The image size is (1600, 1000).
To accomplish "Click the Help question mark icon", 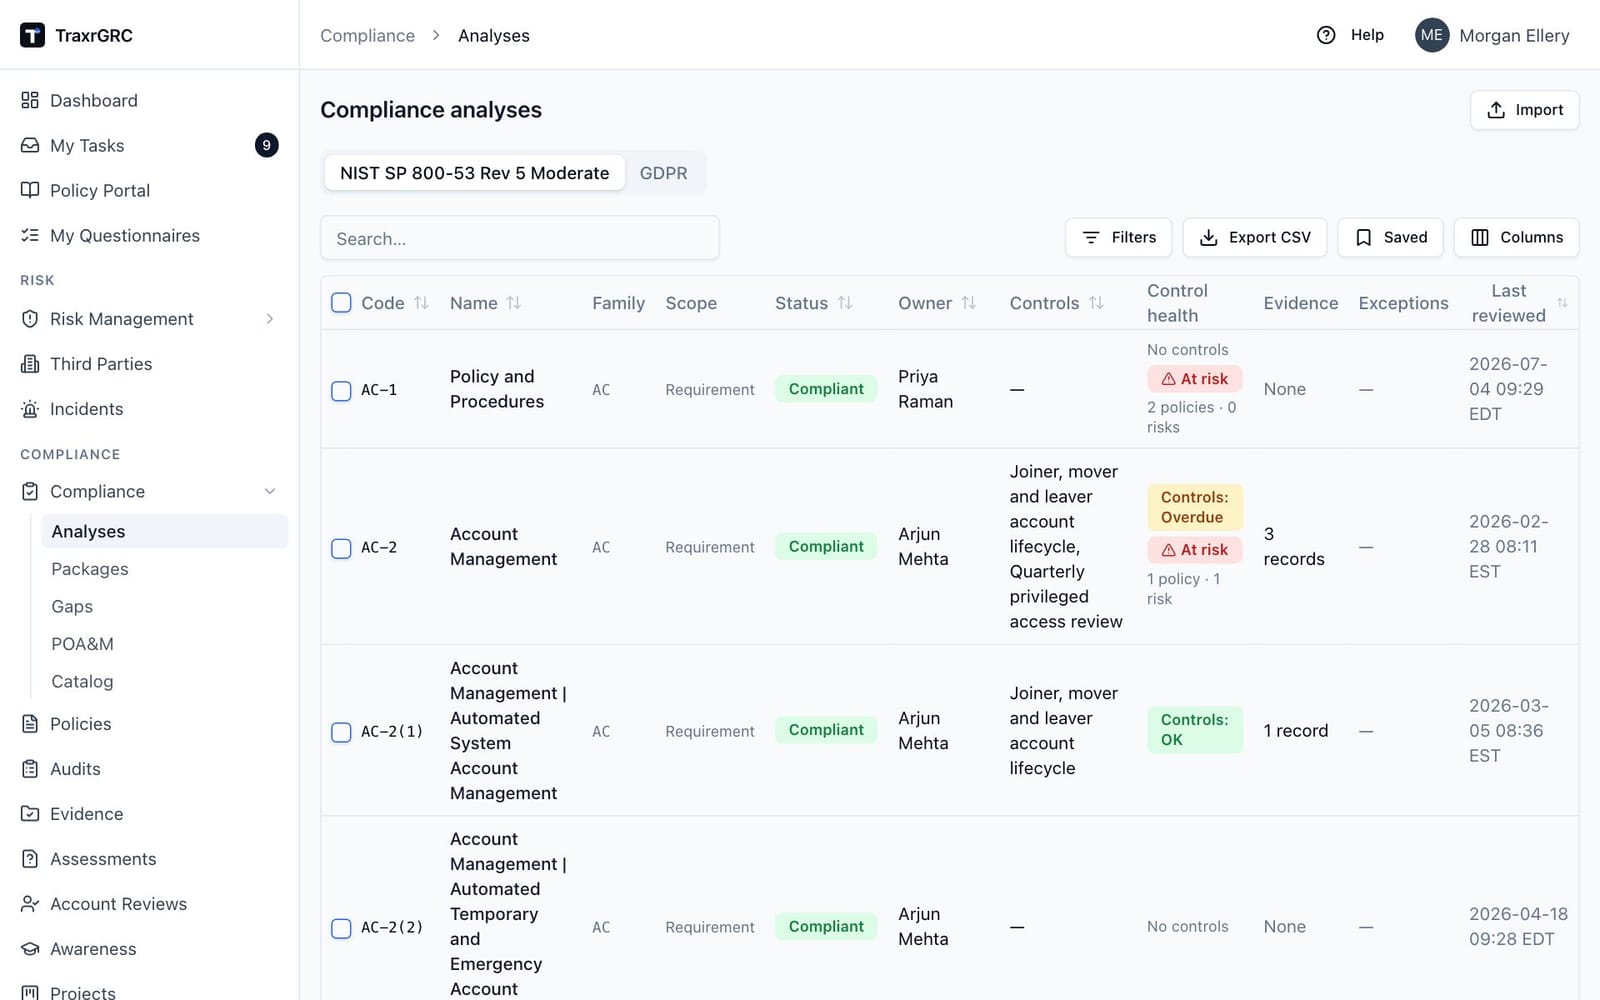I will (1326, 35).
